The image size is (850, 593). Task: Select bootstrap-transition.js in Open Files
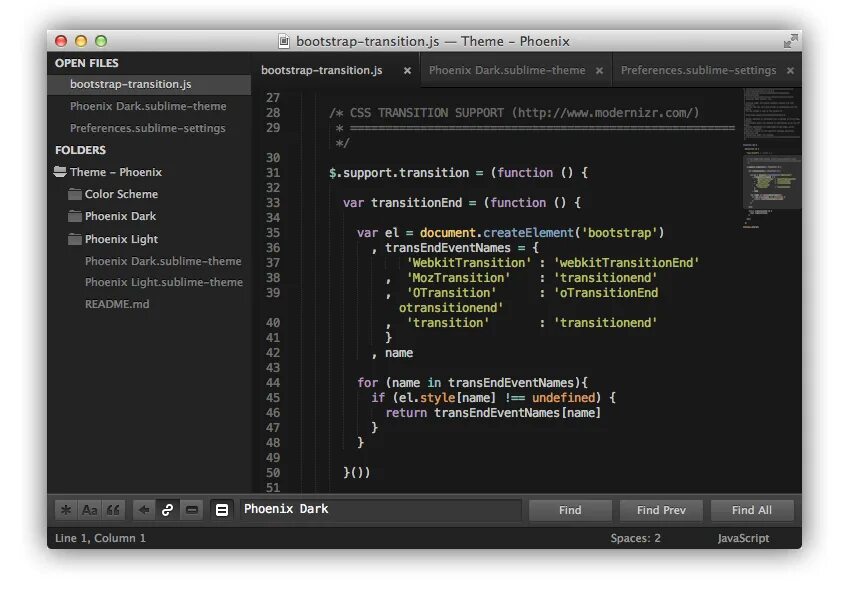149,85
